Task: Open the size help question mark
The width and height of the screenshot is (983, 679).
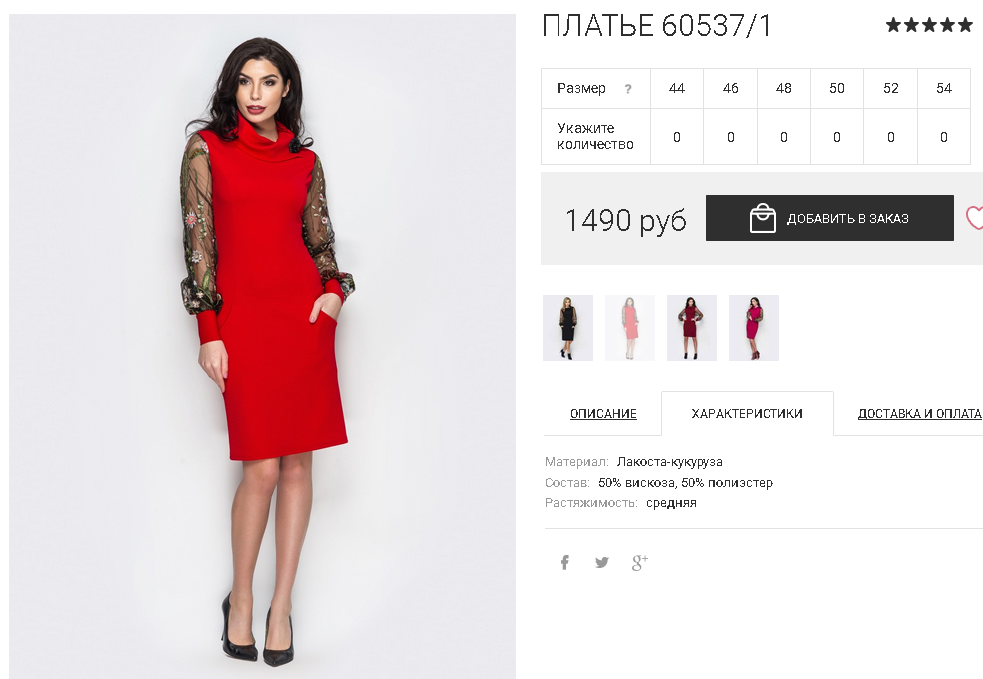Action: [x=628, y=89]
